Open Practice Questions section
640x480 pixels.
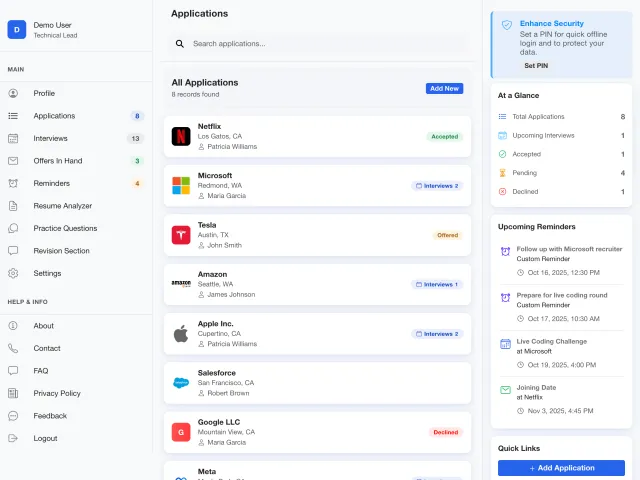tap(76, 228)
